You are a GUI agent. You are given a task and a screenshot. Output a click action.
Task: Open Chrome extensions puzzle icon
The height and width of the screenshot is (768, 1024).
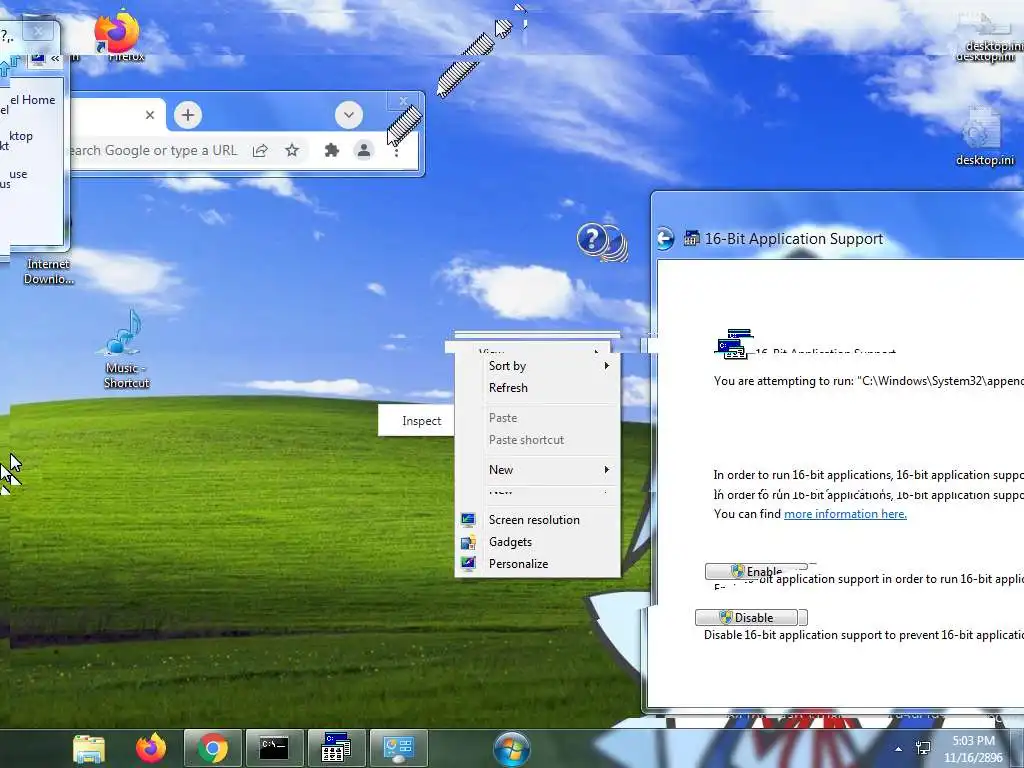pyautogui.click(x=332, y=151)
